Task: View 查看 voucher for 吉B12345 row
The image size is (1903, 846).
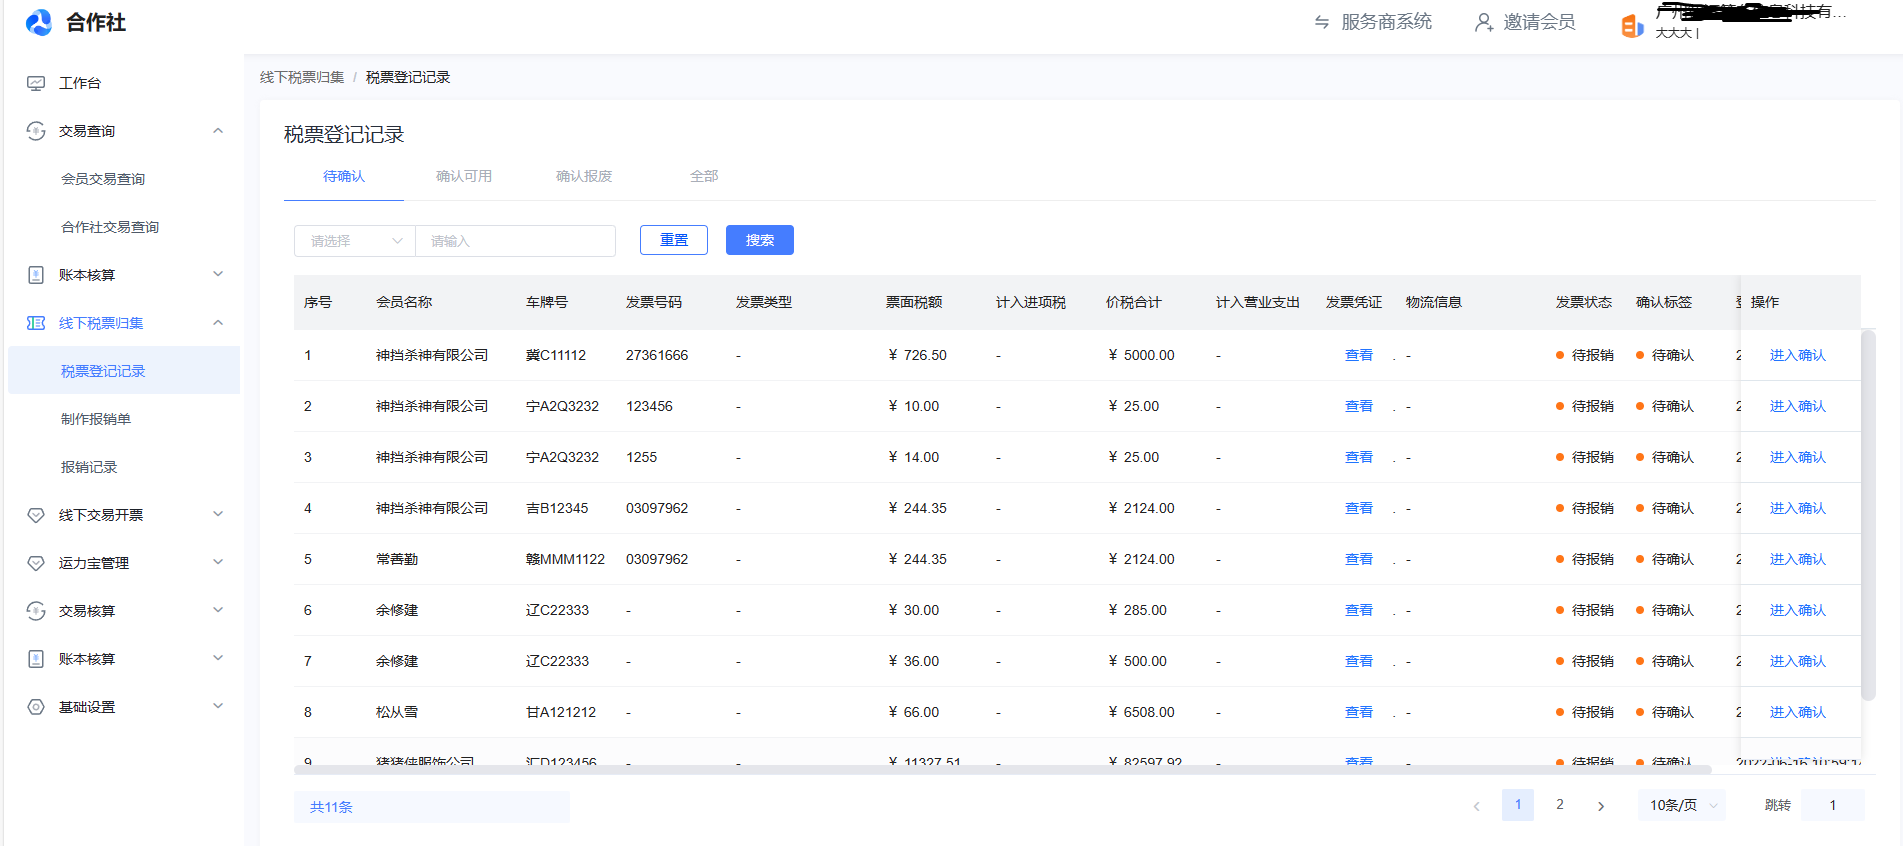Action: tap(1359, 508)
